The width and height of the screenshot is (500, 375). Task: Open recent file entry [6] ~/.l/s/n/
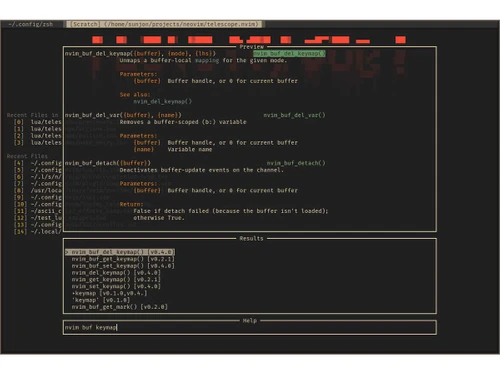pyautogui.click(x=37, y=177)
